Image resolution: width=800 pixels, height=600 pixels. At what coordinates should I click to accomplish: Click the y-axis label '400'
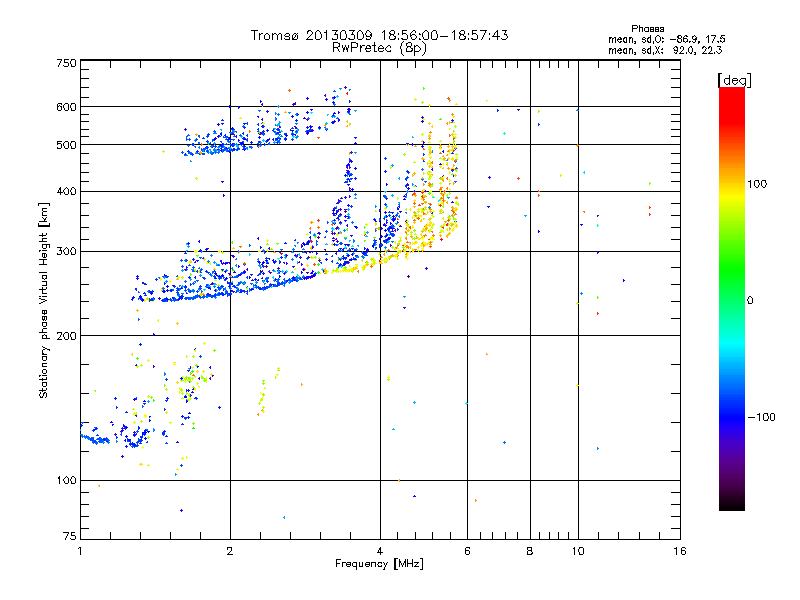66,192
